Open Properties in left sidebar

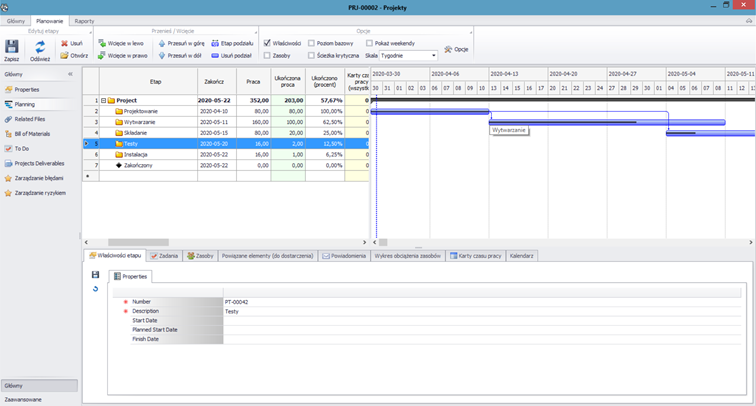pos(22,90)
